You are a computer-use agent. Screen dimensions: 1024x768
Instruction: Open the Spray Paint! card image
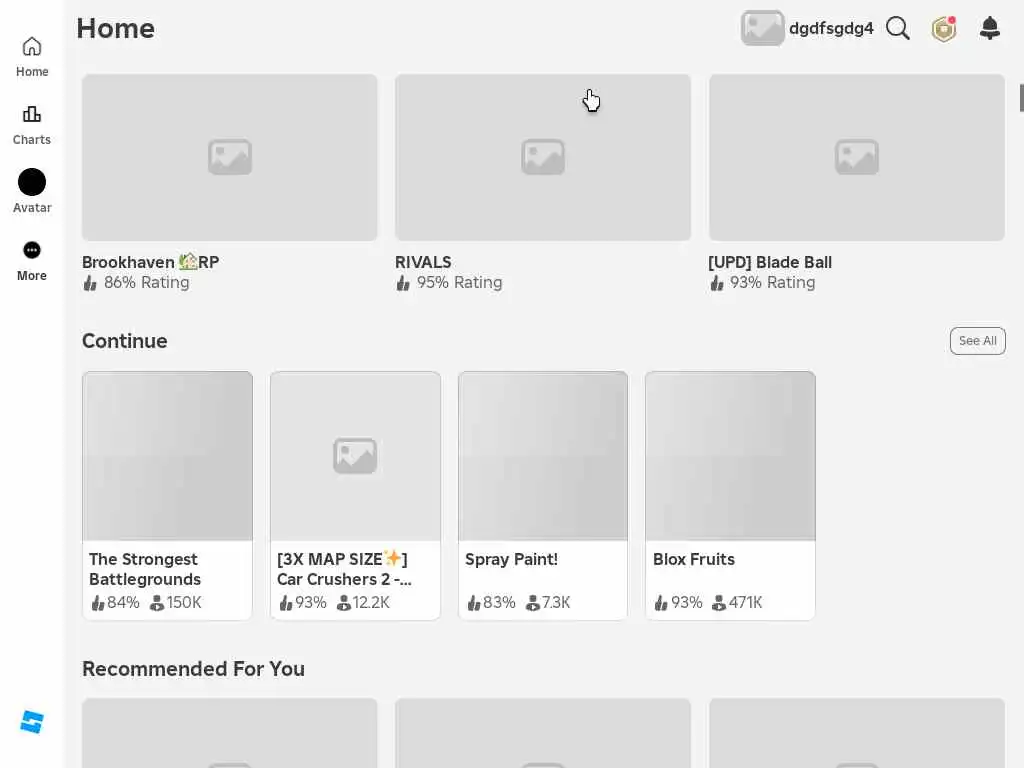[543, 456]
